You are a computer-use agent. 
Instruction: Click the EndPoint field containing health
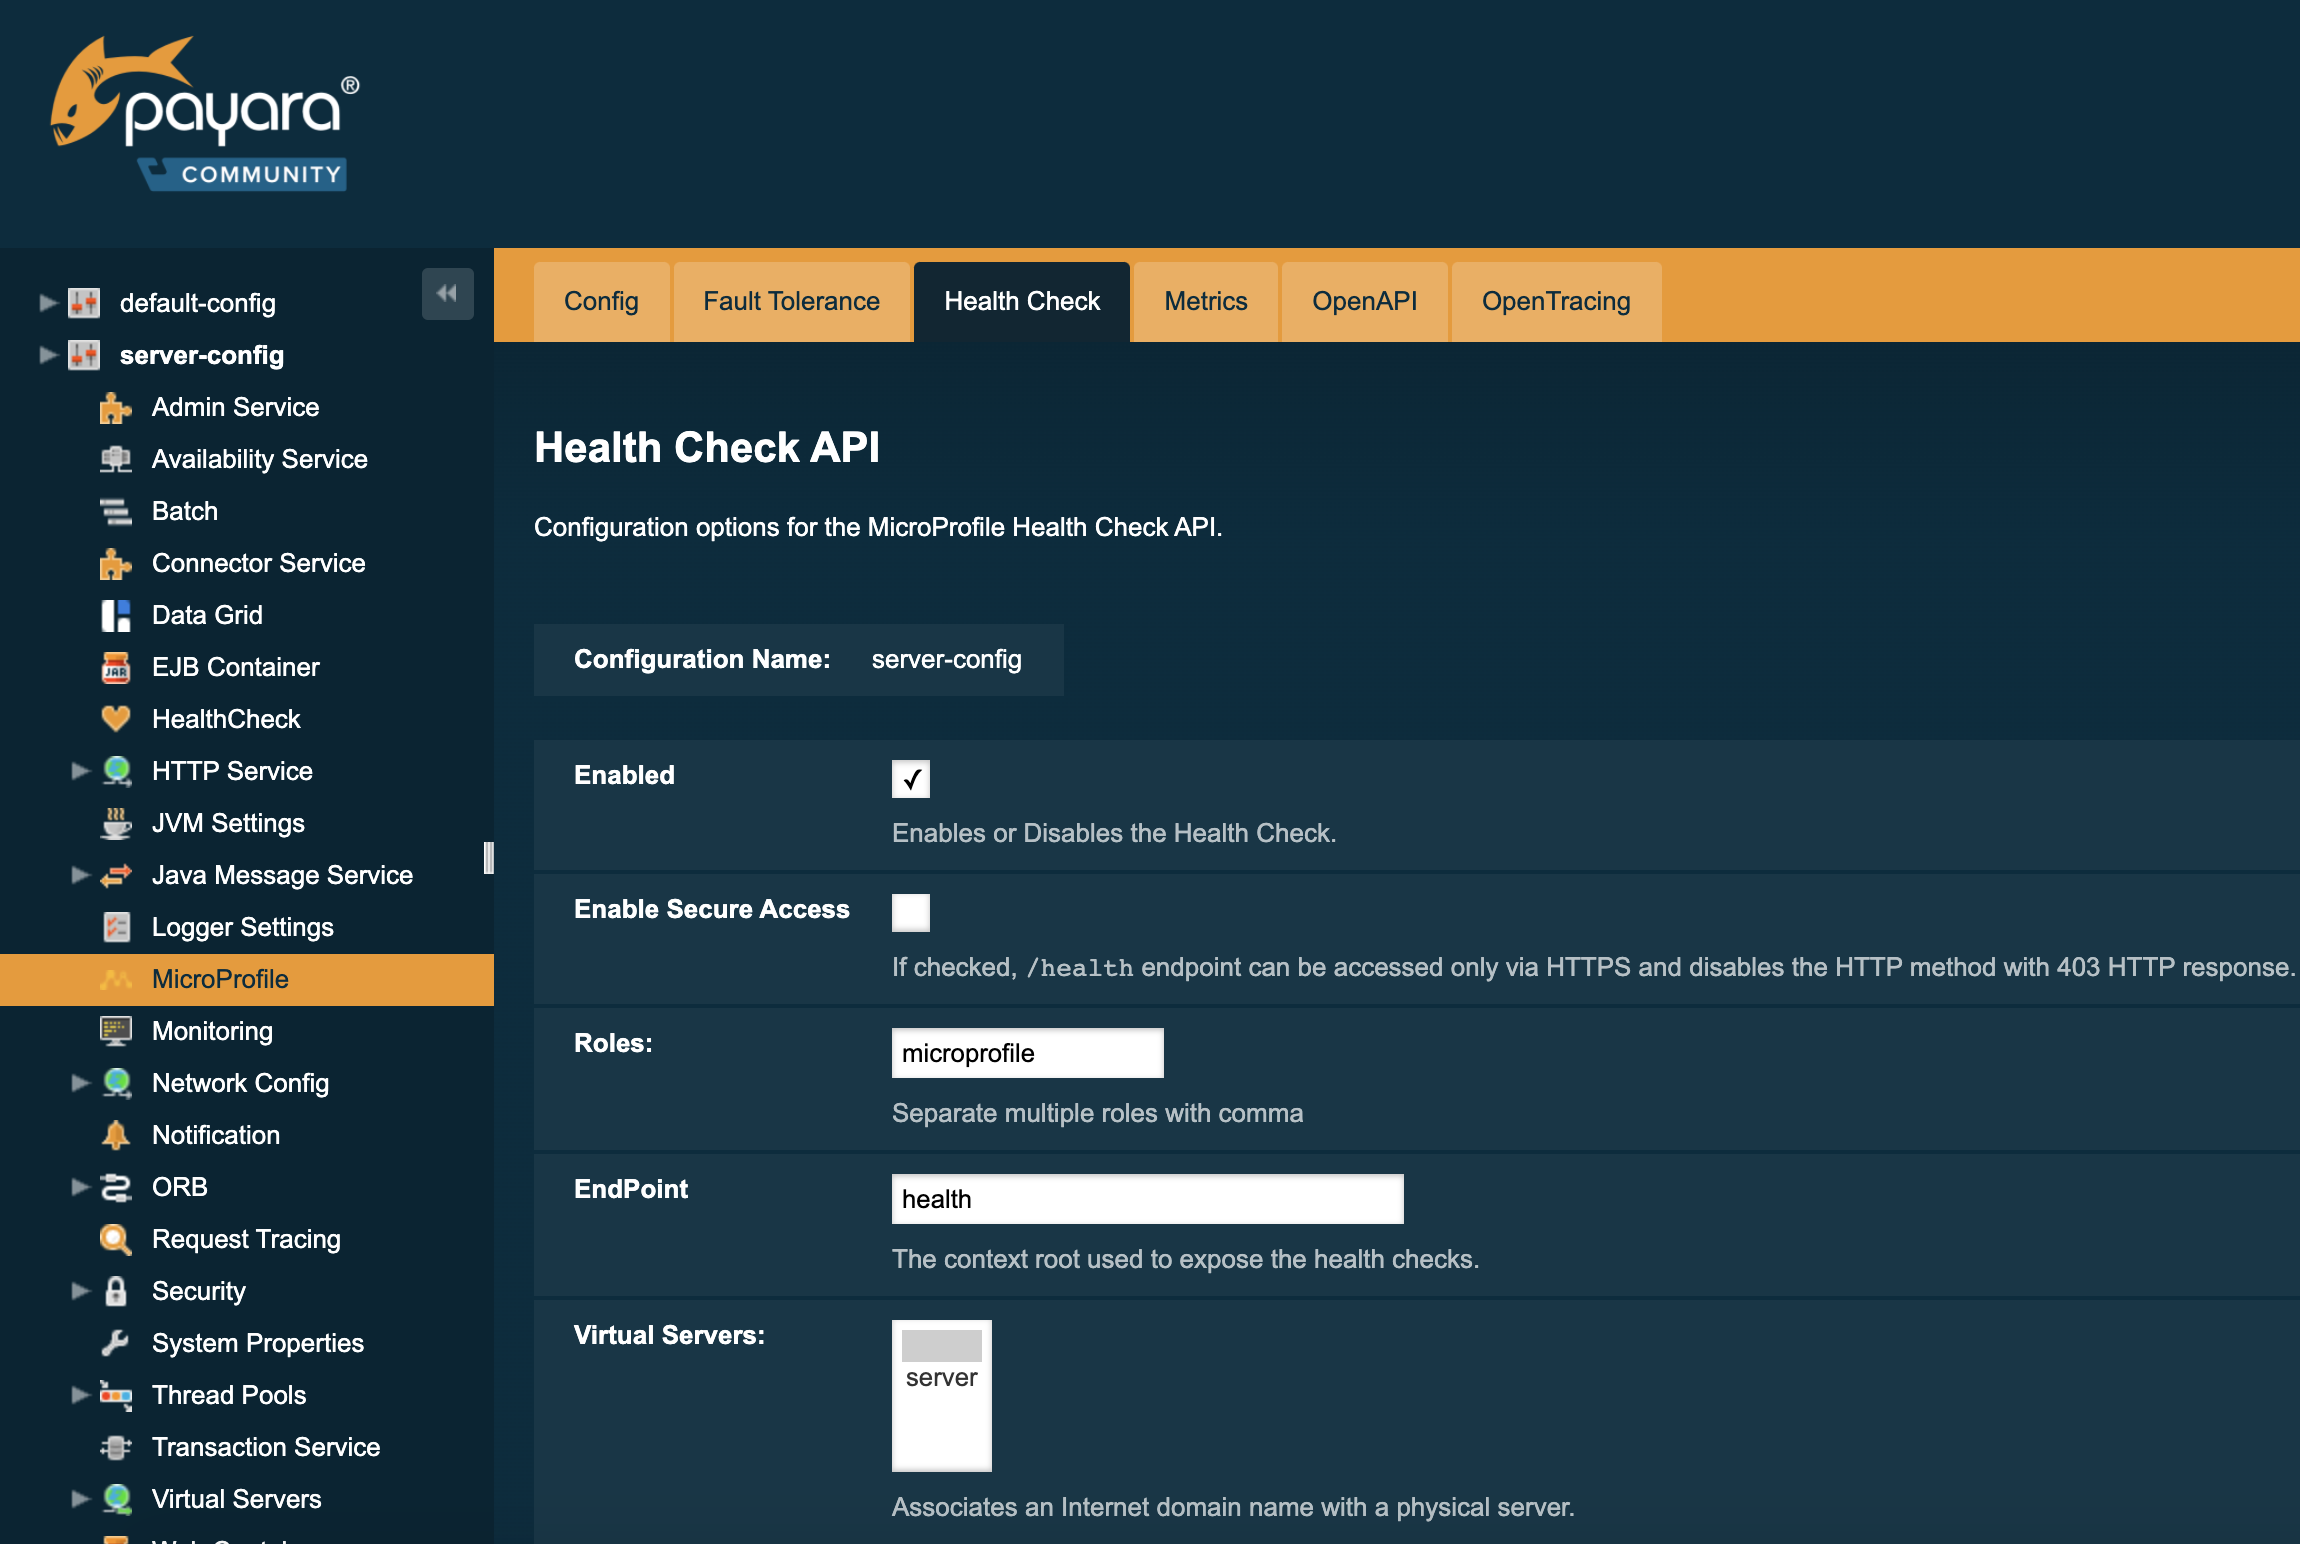[1146, 1198]
